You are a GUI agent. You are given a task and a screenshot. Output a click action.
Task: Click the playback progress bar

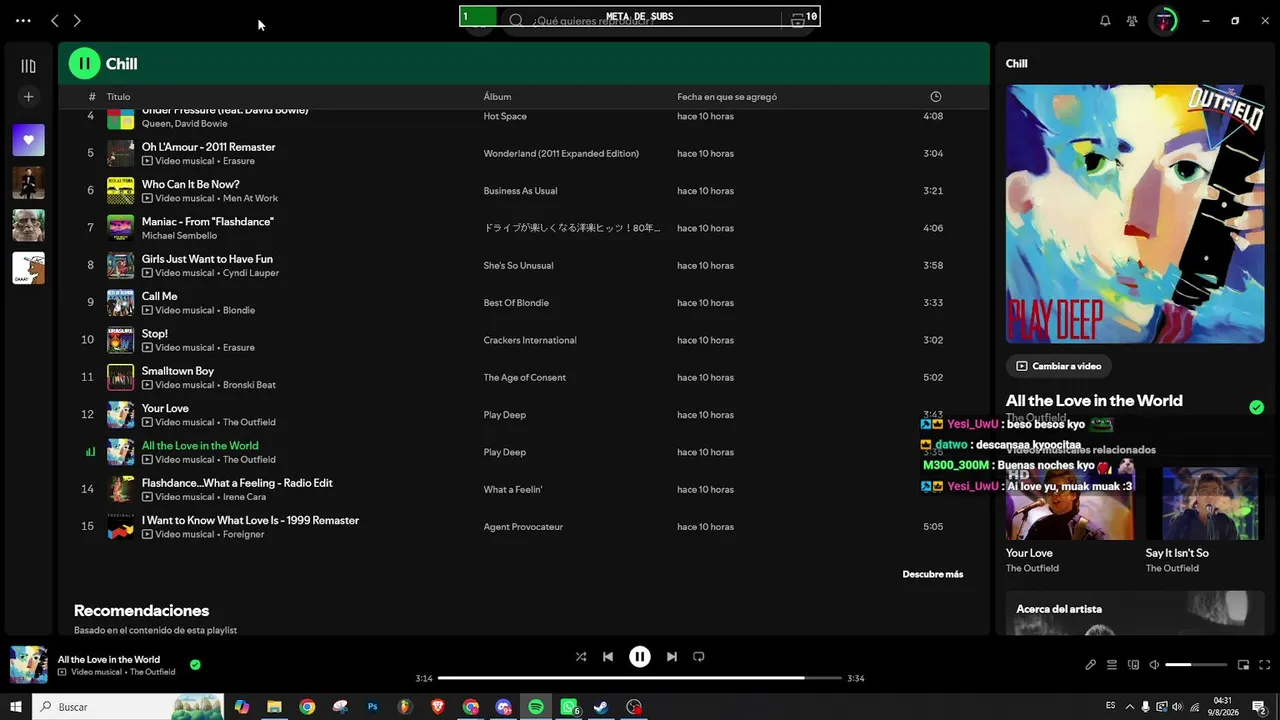tap(640, 678)
